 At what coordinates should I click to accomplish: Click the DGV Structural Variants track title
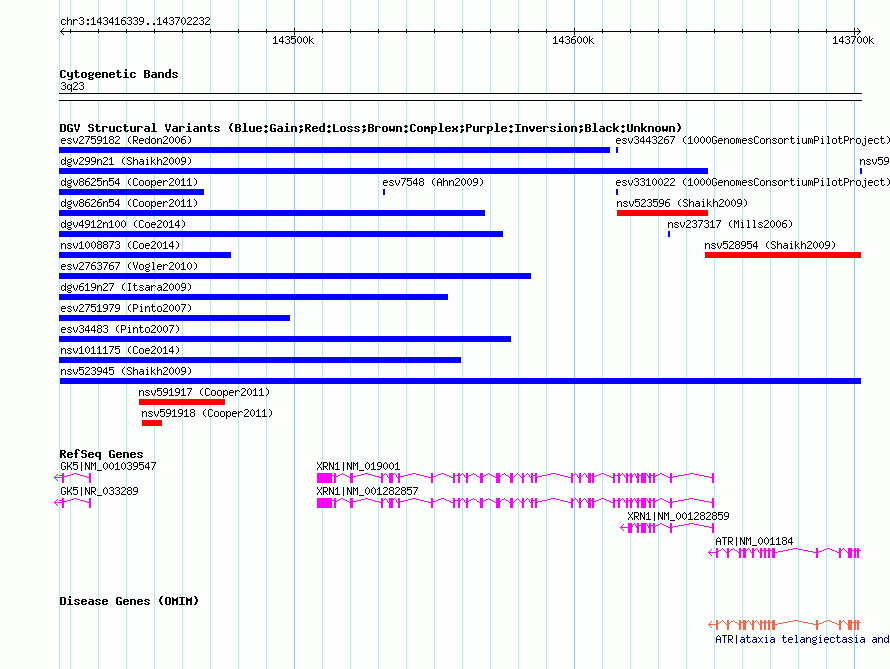click(x=370, y=128)
